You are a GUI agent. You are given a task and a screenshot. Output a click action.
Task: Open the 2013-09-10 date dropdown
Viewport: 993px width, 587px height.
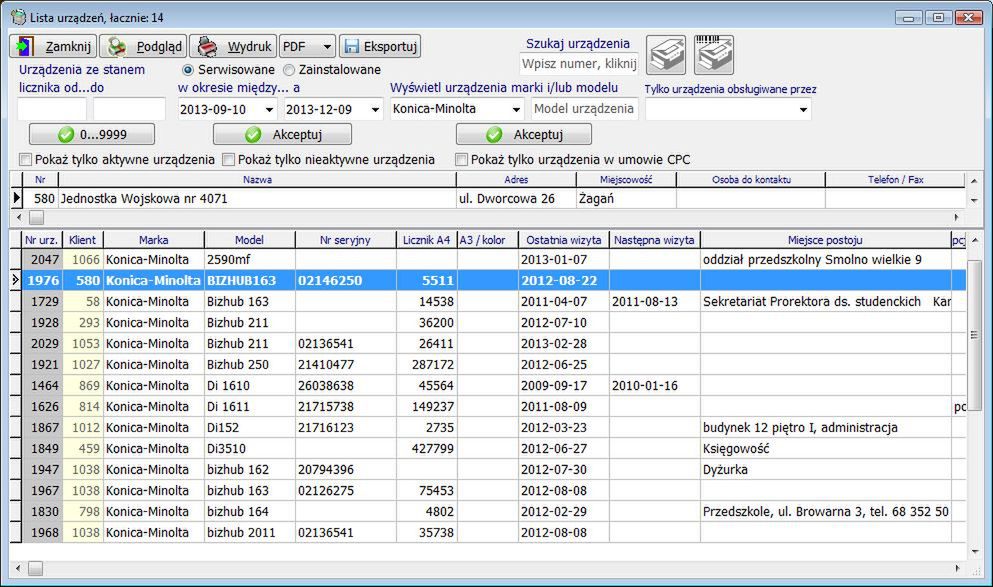[269, 110]
